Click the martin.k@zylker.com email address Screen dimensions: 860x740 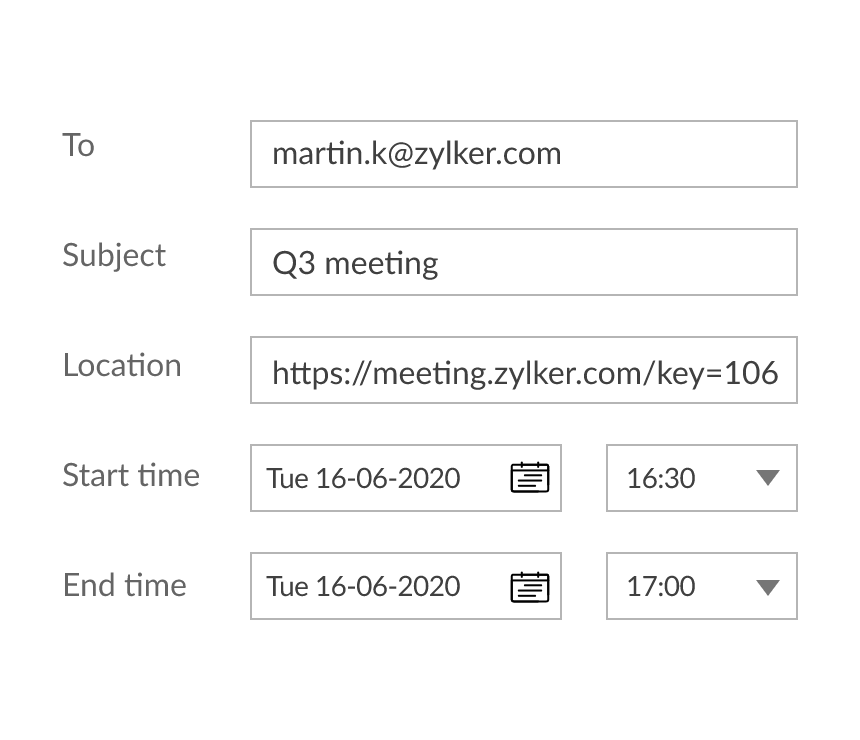416,154
